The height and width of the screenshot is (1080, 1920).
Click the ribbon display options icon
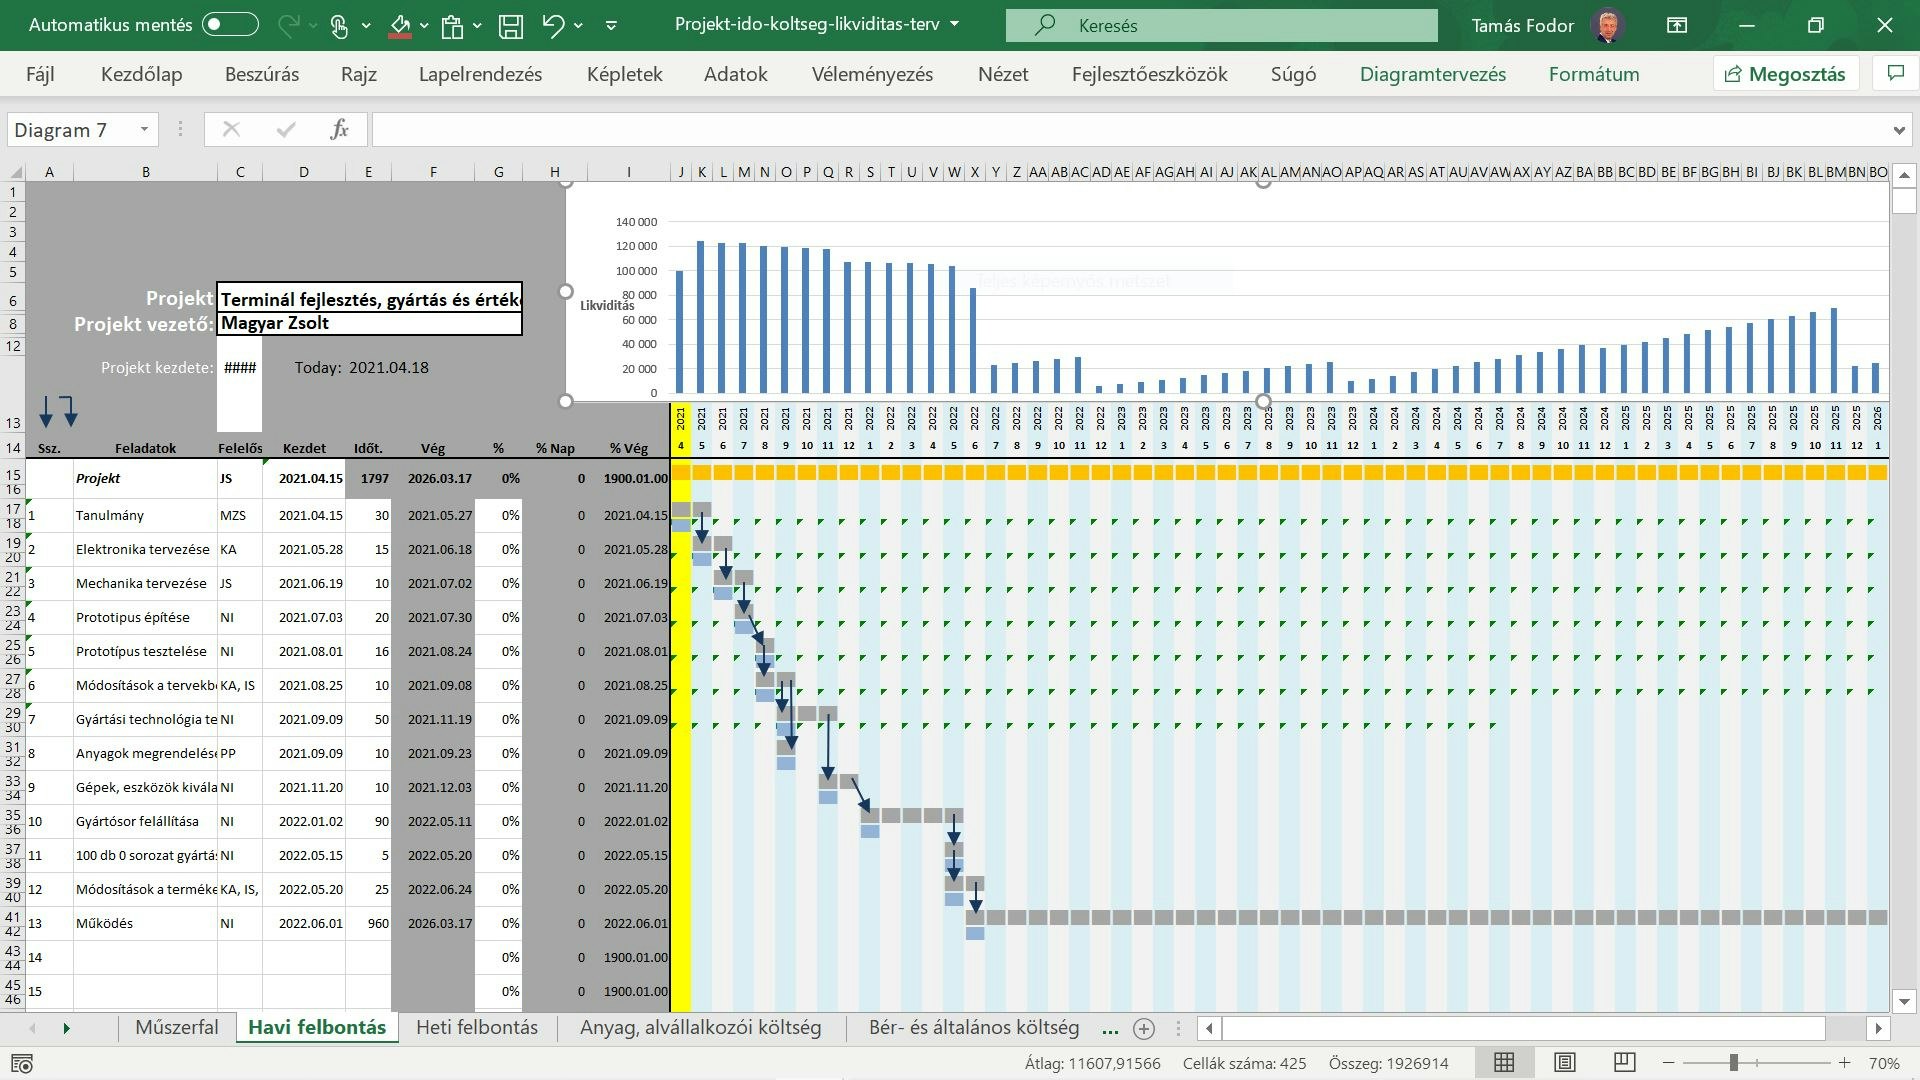pyautogui.click(x=1677, y=25)
